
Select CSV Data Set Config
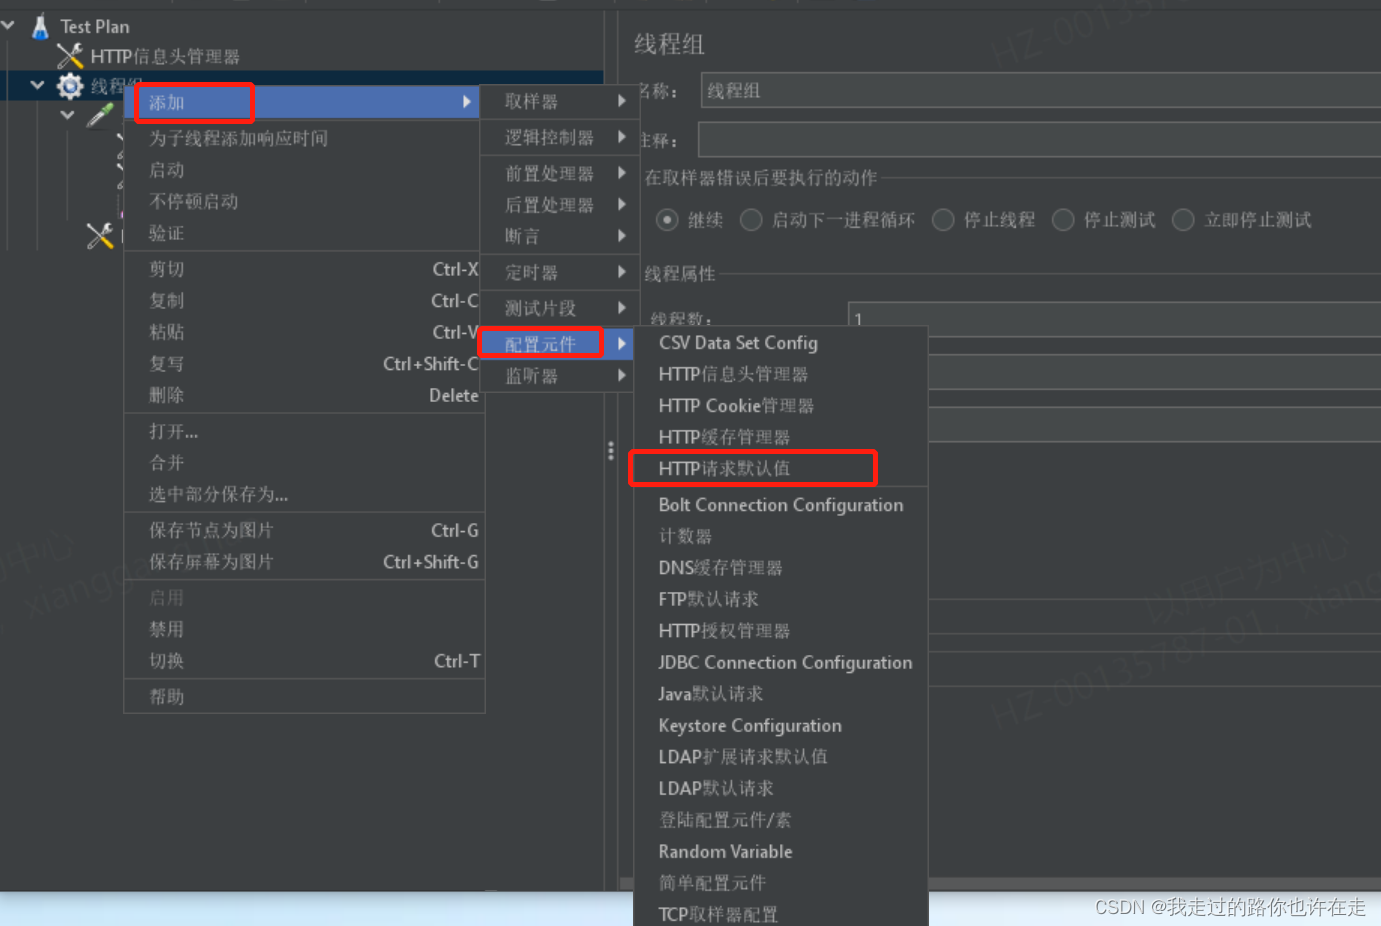781,343
